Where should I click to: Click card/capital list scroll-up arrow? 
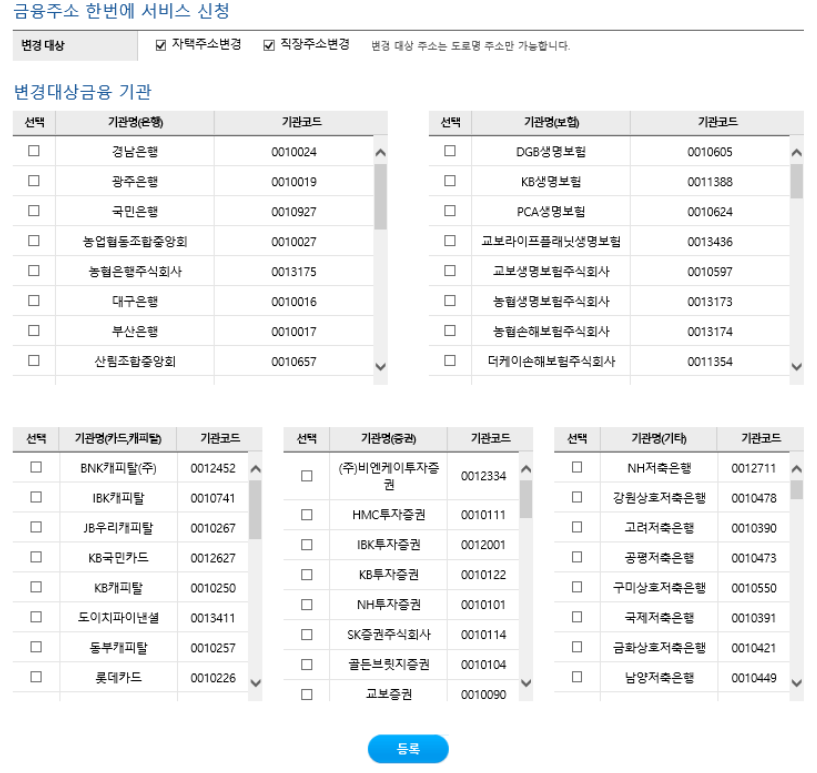click(255, 469)
